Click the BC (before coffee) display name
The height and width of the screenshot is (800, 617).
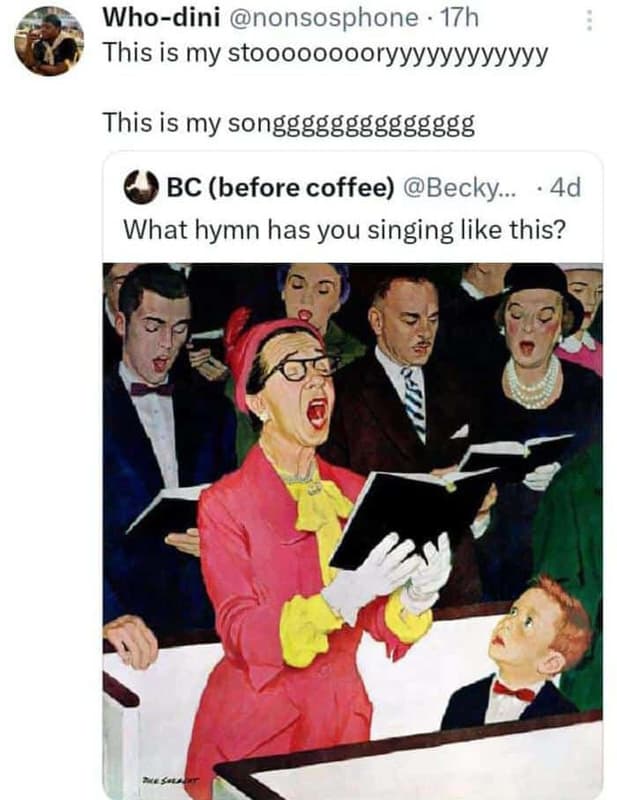[x=281, y=187]
